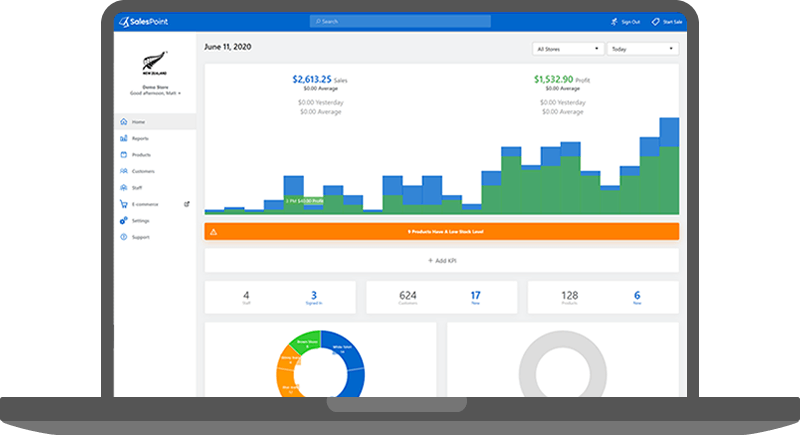Screen dimensions: 800x435
Task: Click the Staff sidebar icon
Action: pos(123,188)
